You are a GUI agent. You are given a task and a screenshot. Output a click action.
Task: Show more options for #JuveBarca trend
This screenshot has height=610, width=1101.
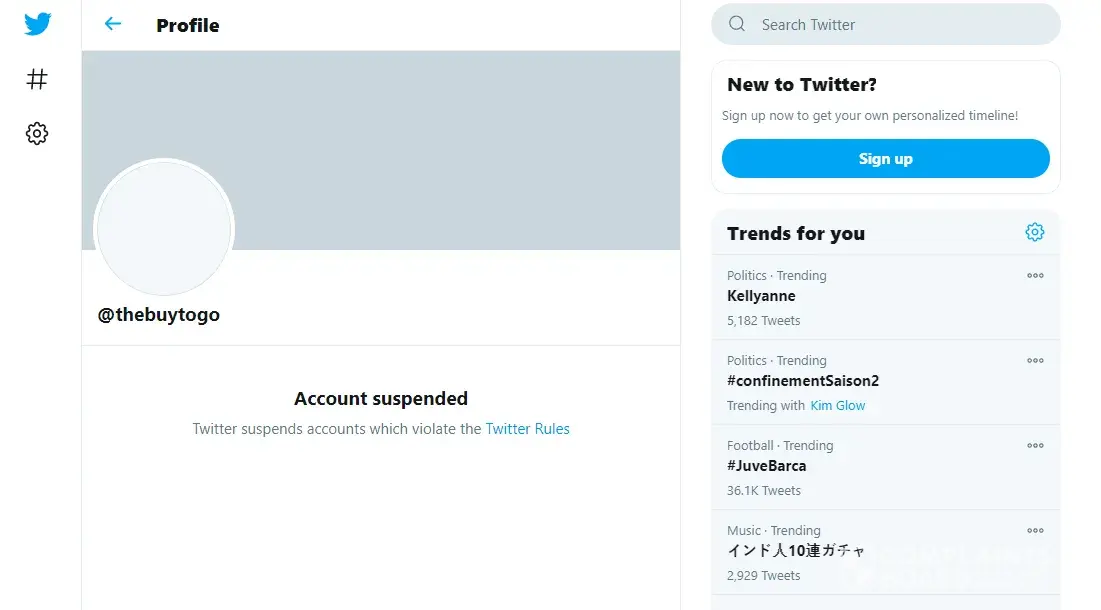pos(1035,446)
